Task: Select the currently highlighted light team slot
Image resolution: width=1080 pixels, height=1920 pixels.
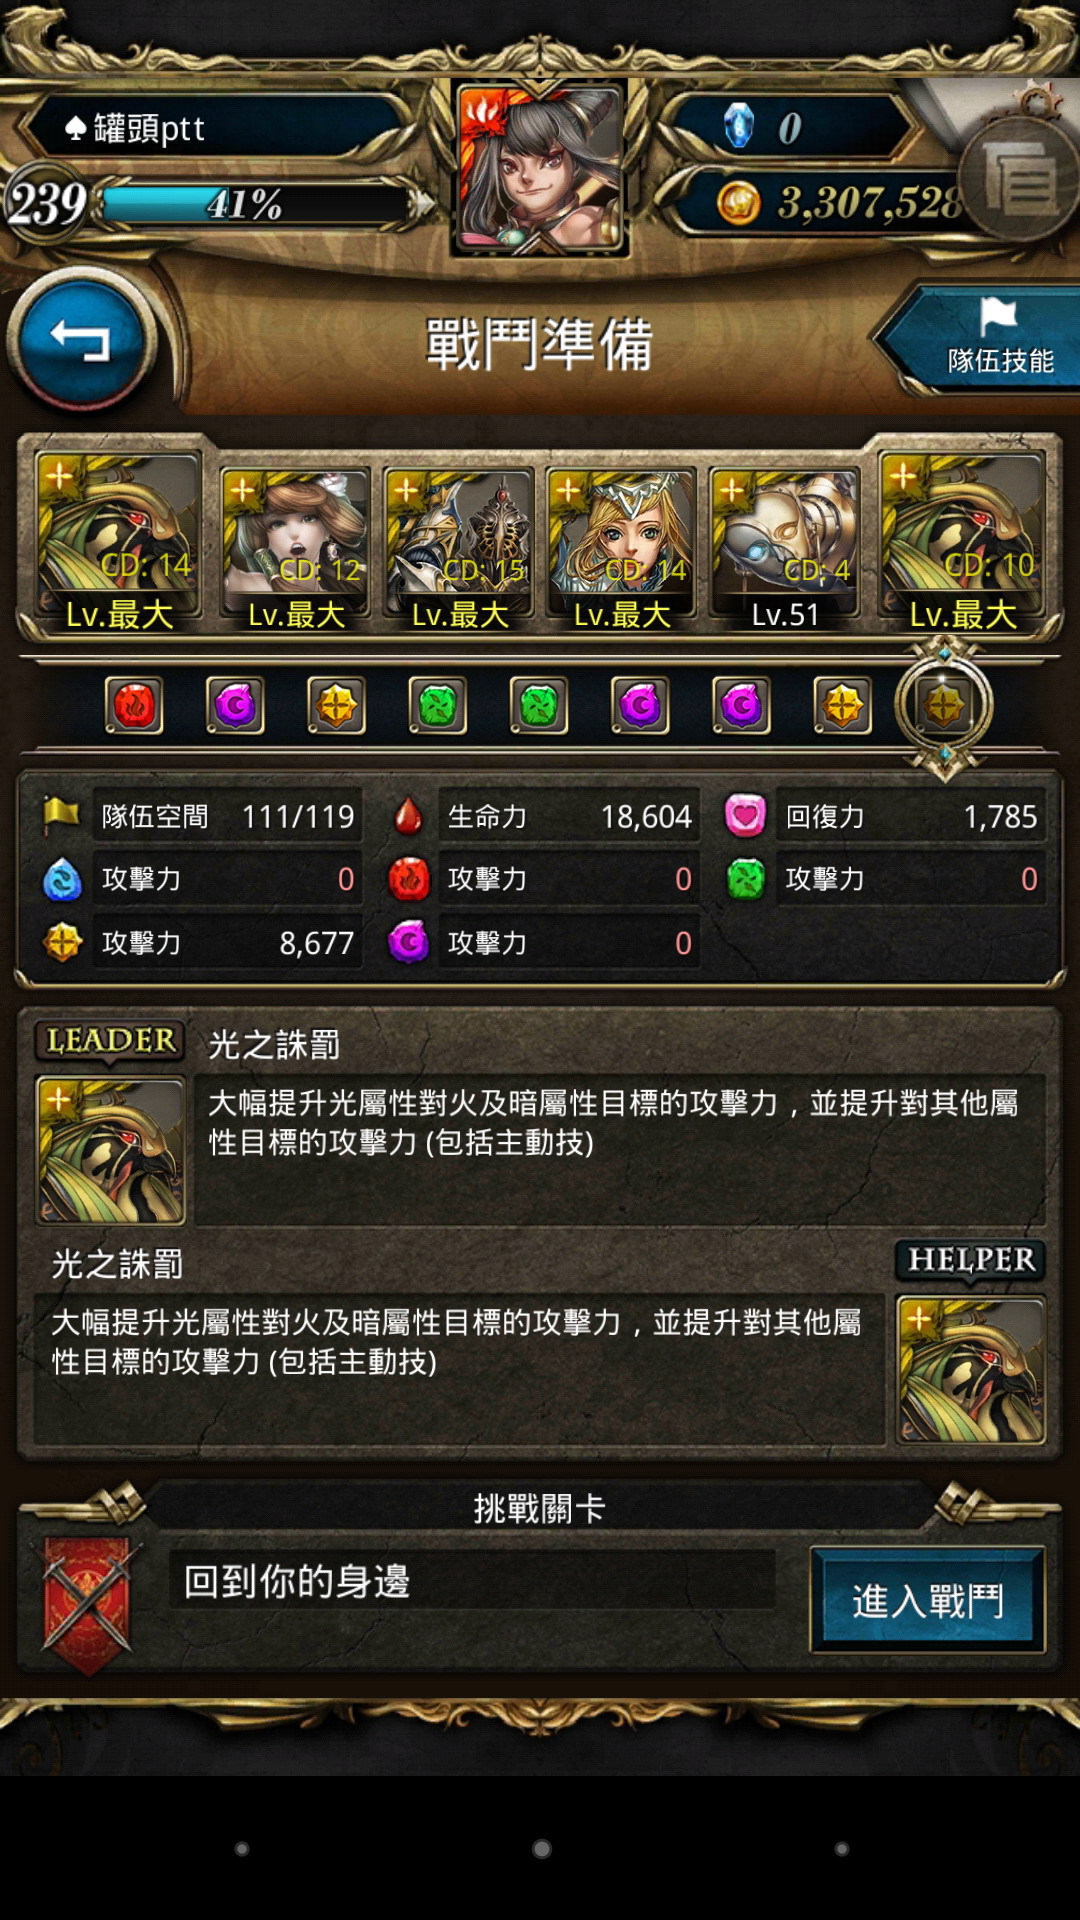Action: 944,706
